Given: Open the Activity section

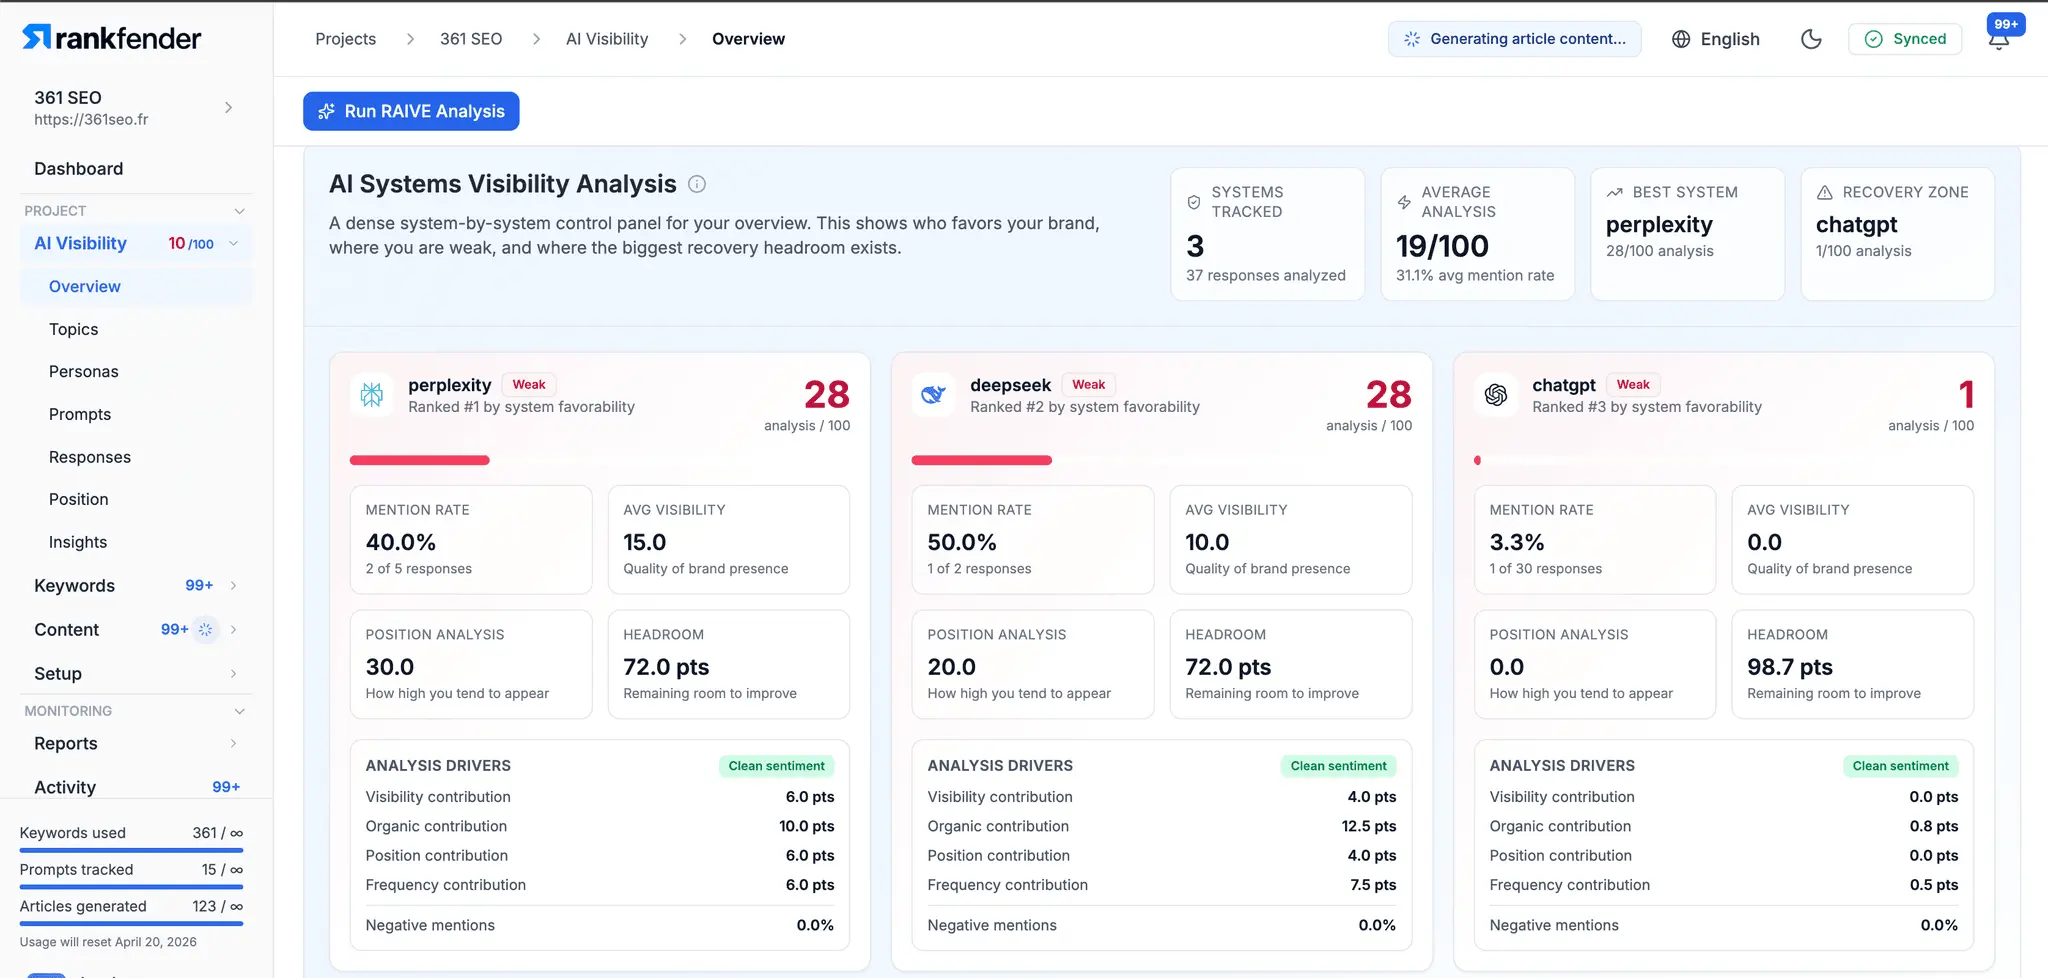Looking at the screenshot, I should pos(65,787).
